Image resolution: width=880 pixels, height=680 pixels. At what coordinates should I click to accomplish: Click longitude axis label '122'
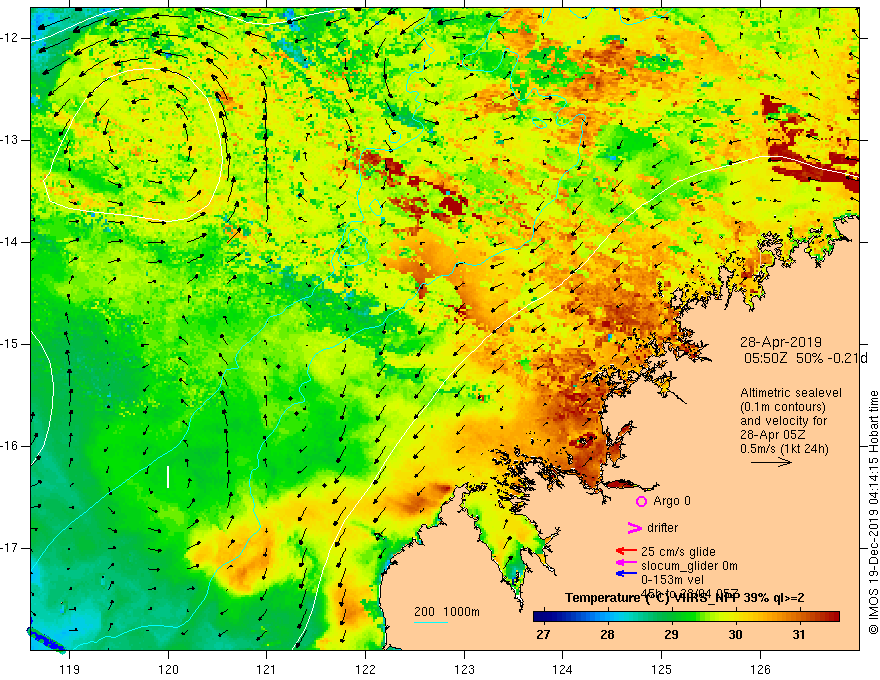tap(365, 669)
